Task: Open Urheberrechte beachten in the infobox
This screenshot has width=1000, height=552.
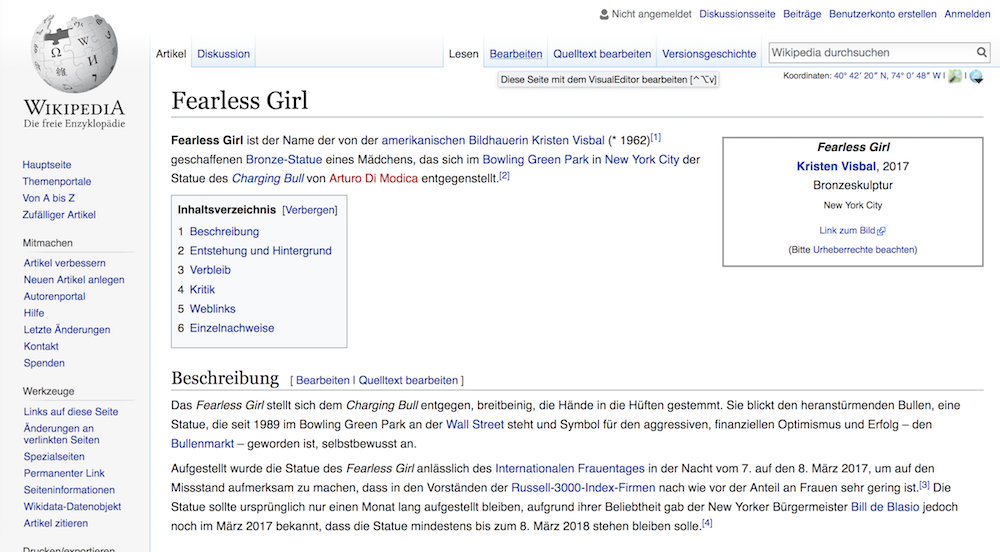Action: (x=864, y=250)
